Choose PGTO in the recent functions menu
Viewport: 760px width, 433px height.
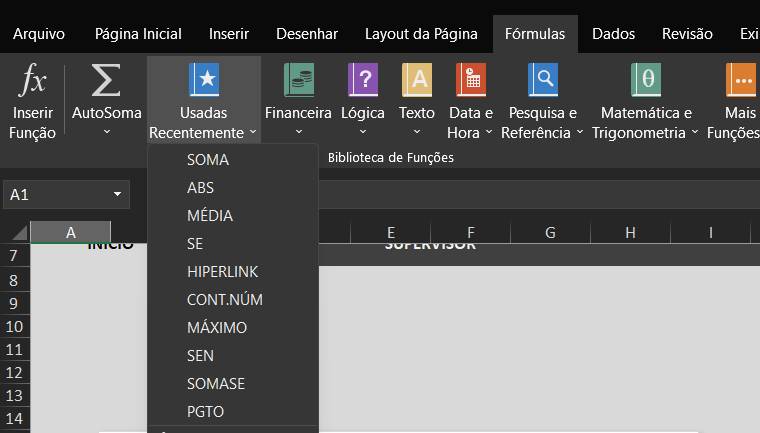point(233,412)
